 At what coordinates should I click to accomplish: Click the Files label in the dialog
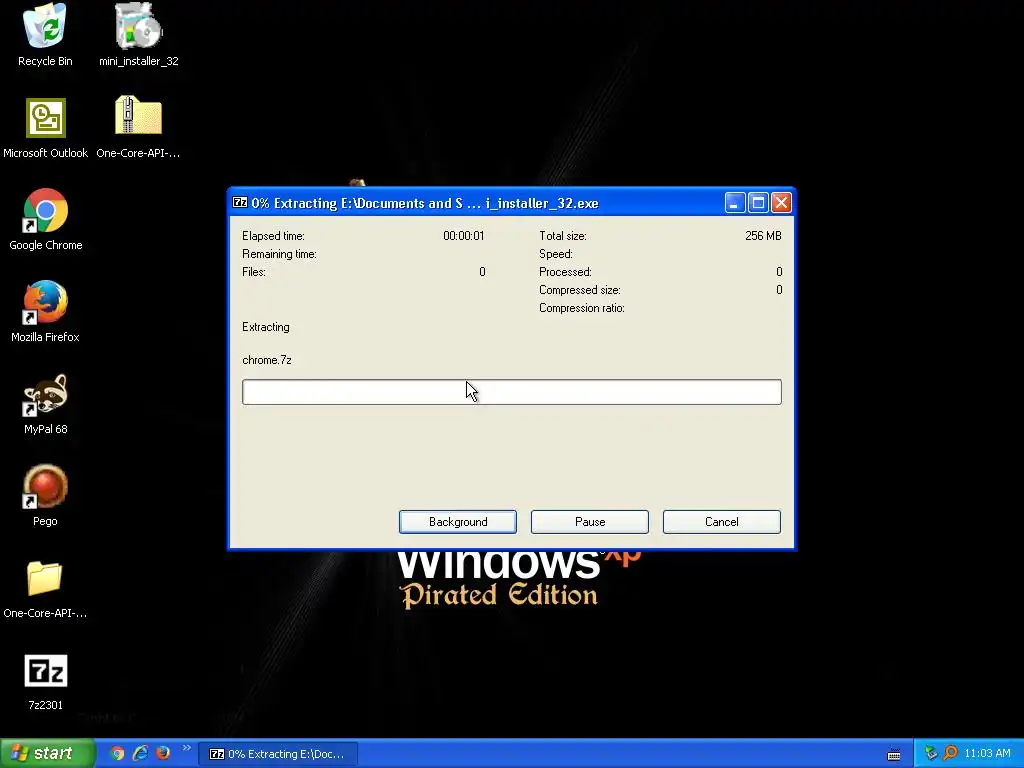[x=253, y=272]
